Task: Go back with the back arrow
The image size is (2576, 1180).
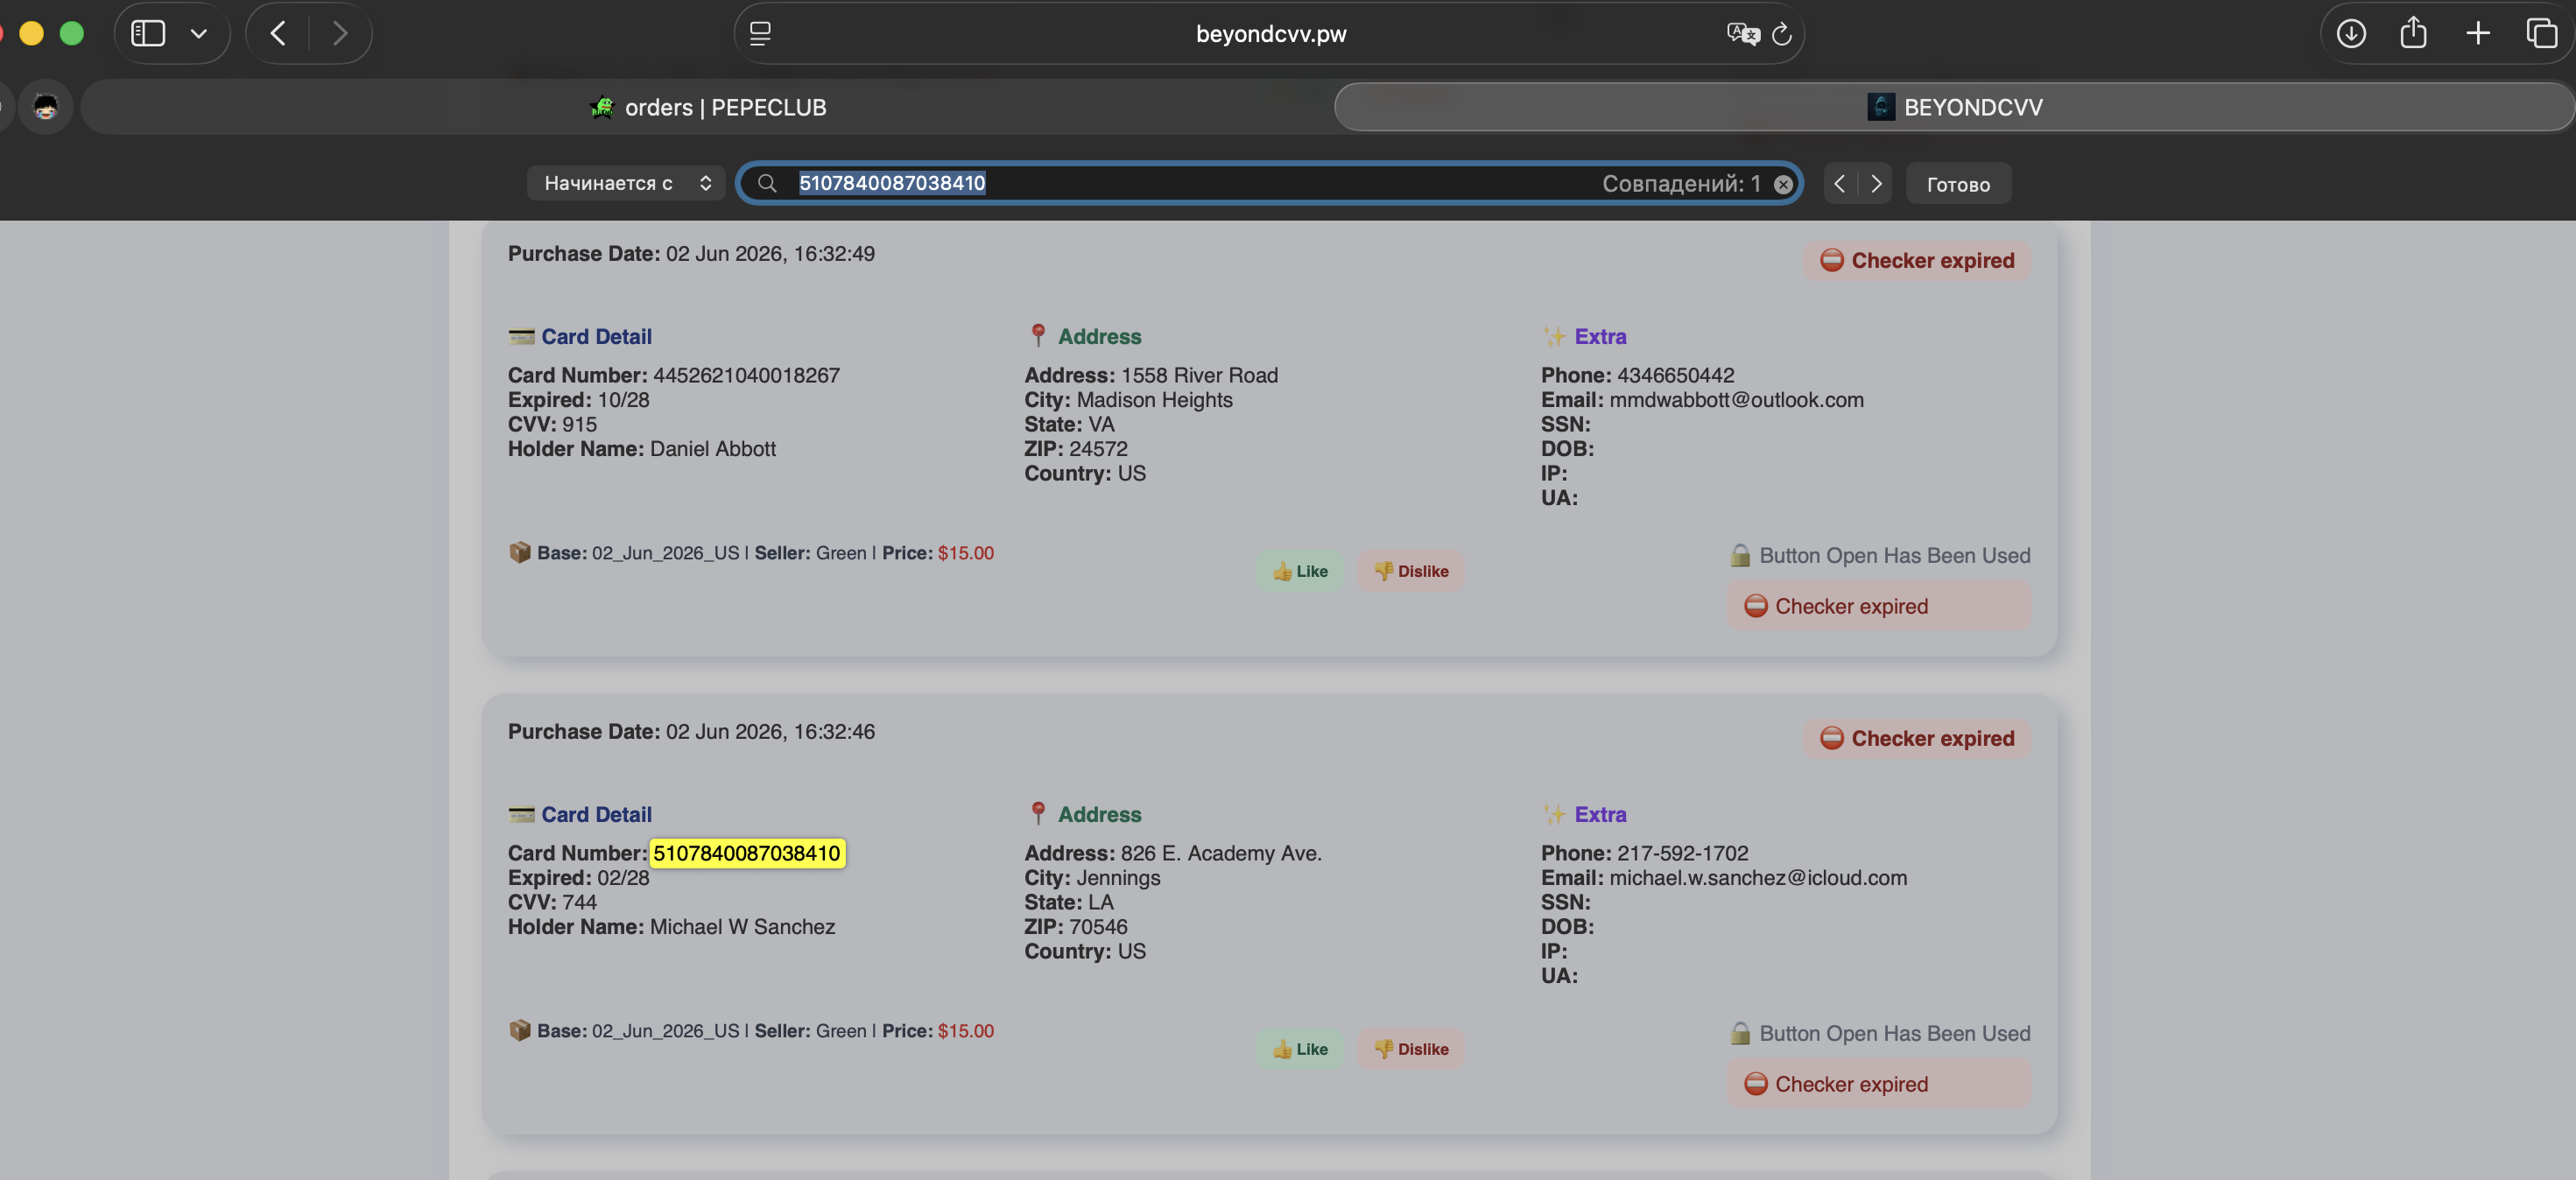Action: 278,33
